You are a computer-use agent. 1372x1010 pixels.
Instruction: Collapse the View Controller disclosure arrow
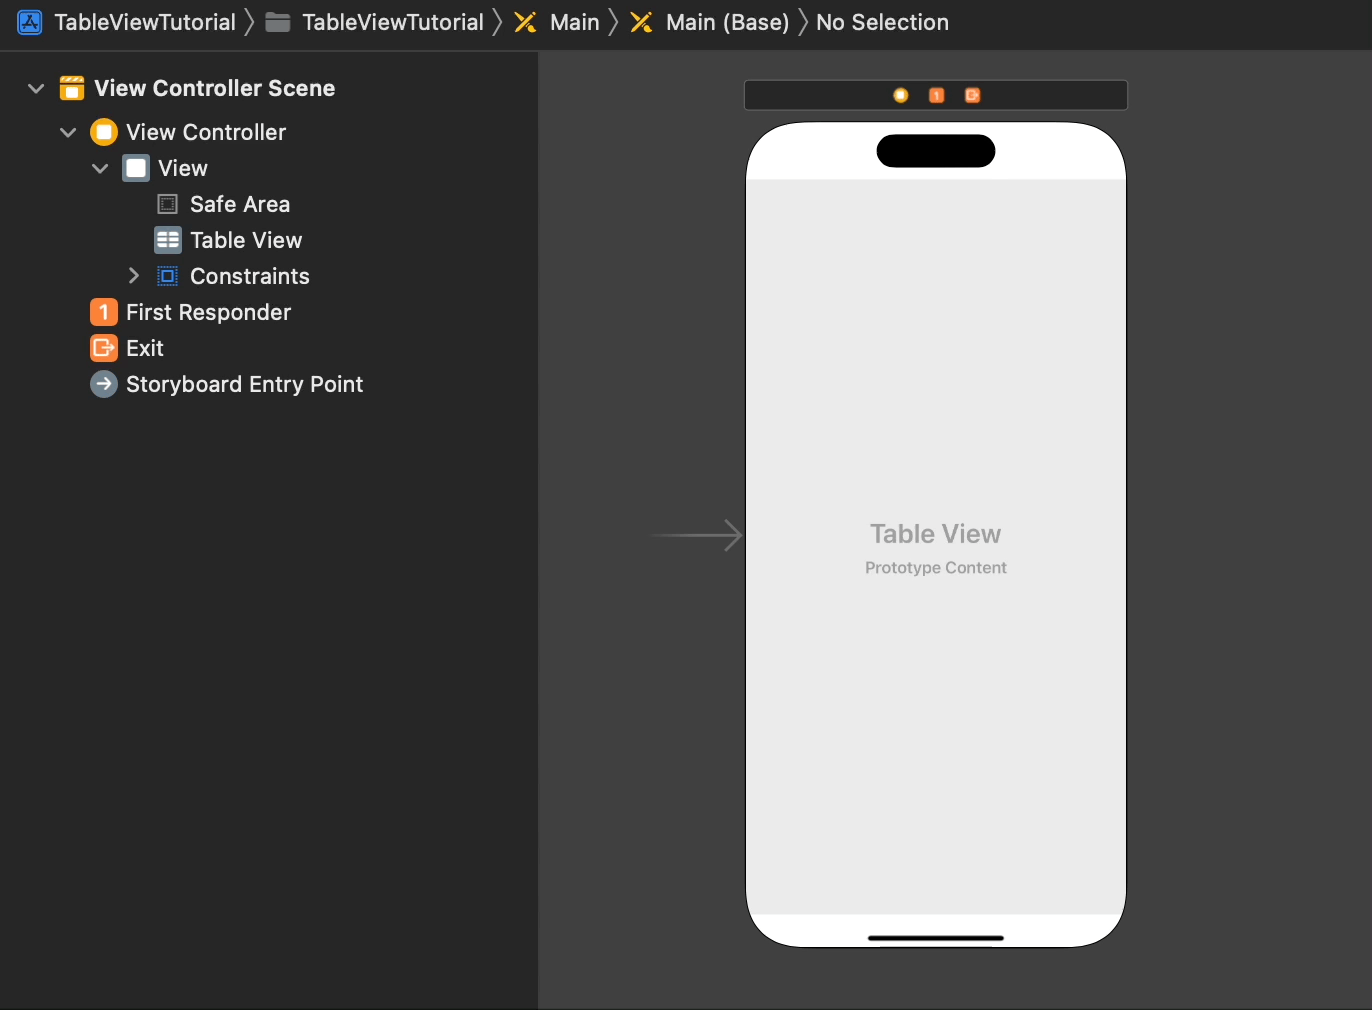(68, 132)
